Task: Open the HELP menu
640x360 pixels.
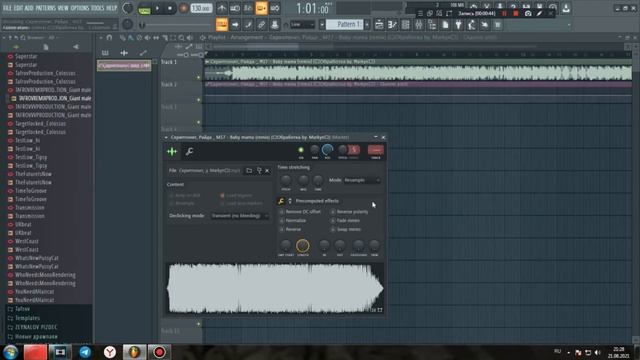Action: [111, 8]
